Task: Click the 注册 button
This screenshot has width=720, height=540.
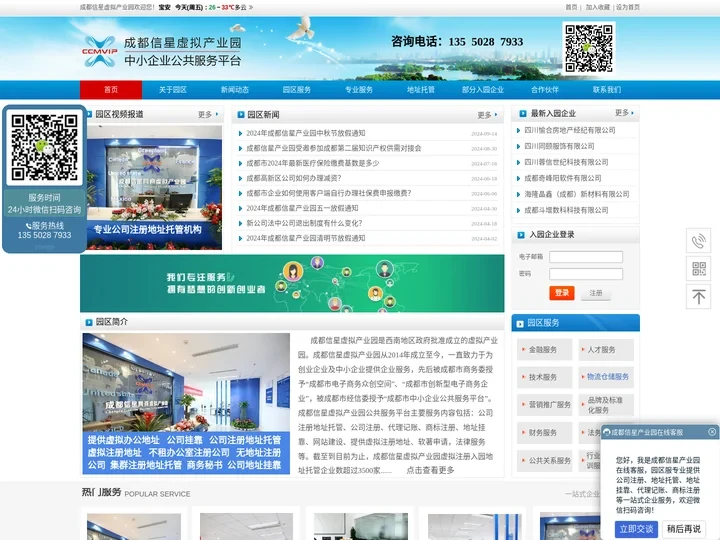Action: [596, 293]
